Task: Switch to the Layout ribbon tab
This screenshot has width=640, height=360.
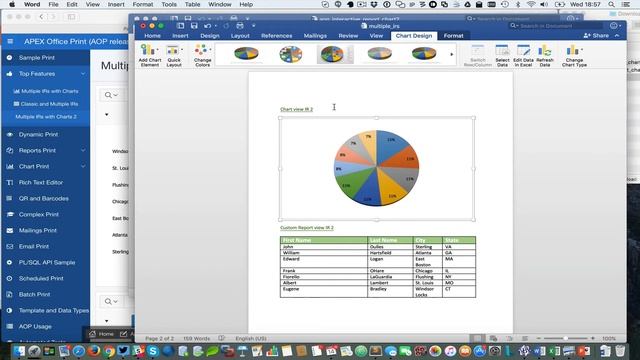Action: point(240,36)
